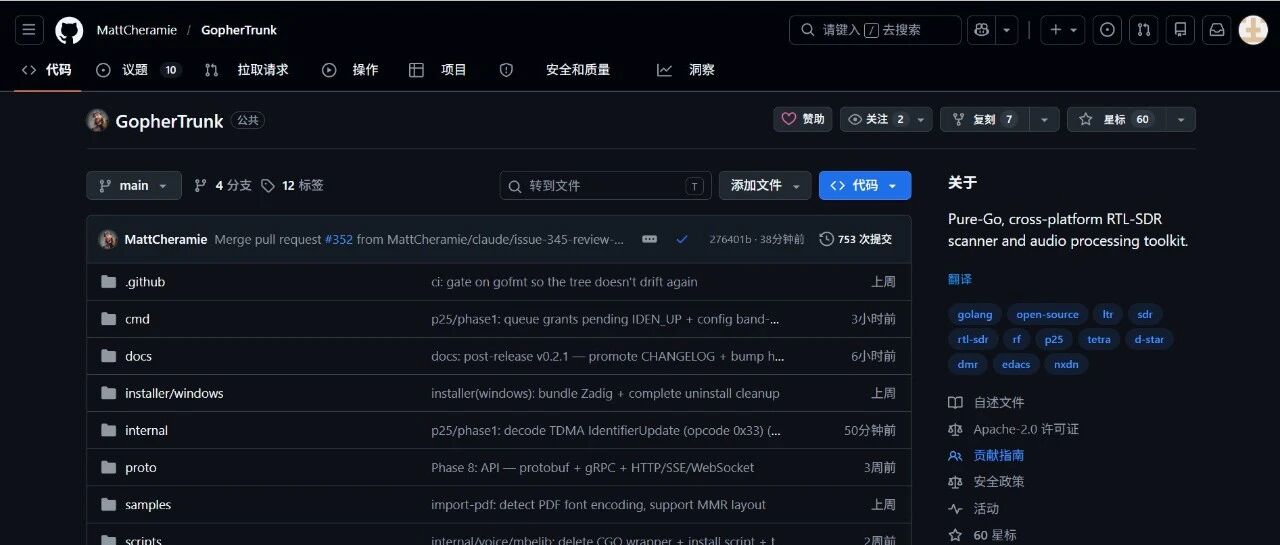Open the MattCheramie owner link in breadcrumb
The image size is (1280, 545).
(x=137, y=30)
